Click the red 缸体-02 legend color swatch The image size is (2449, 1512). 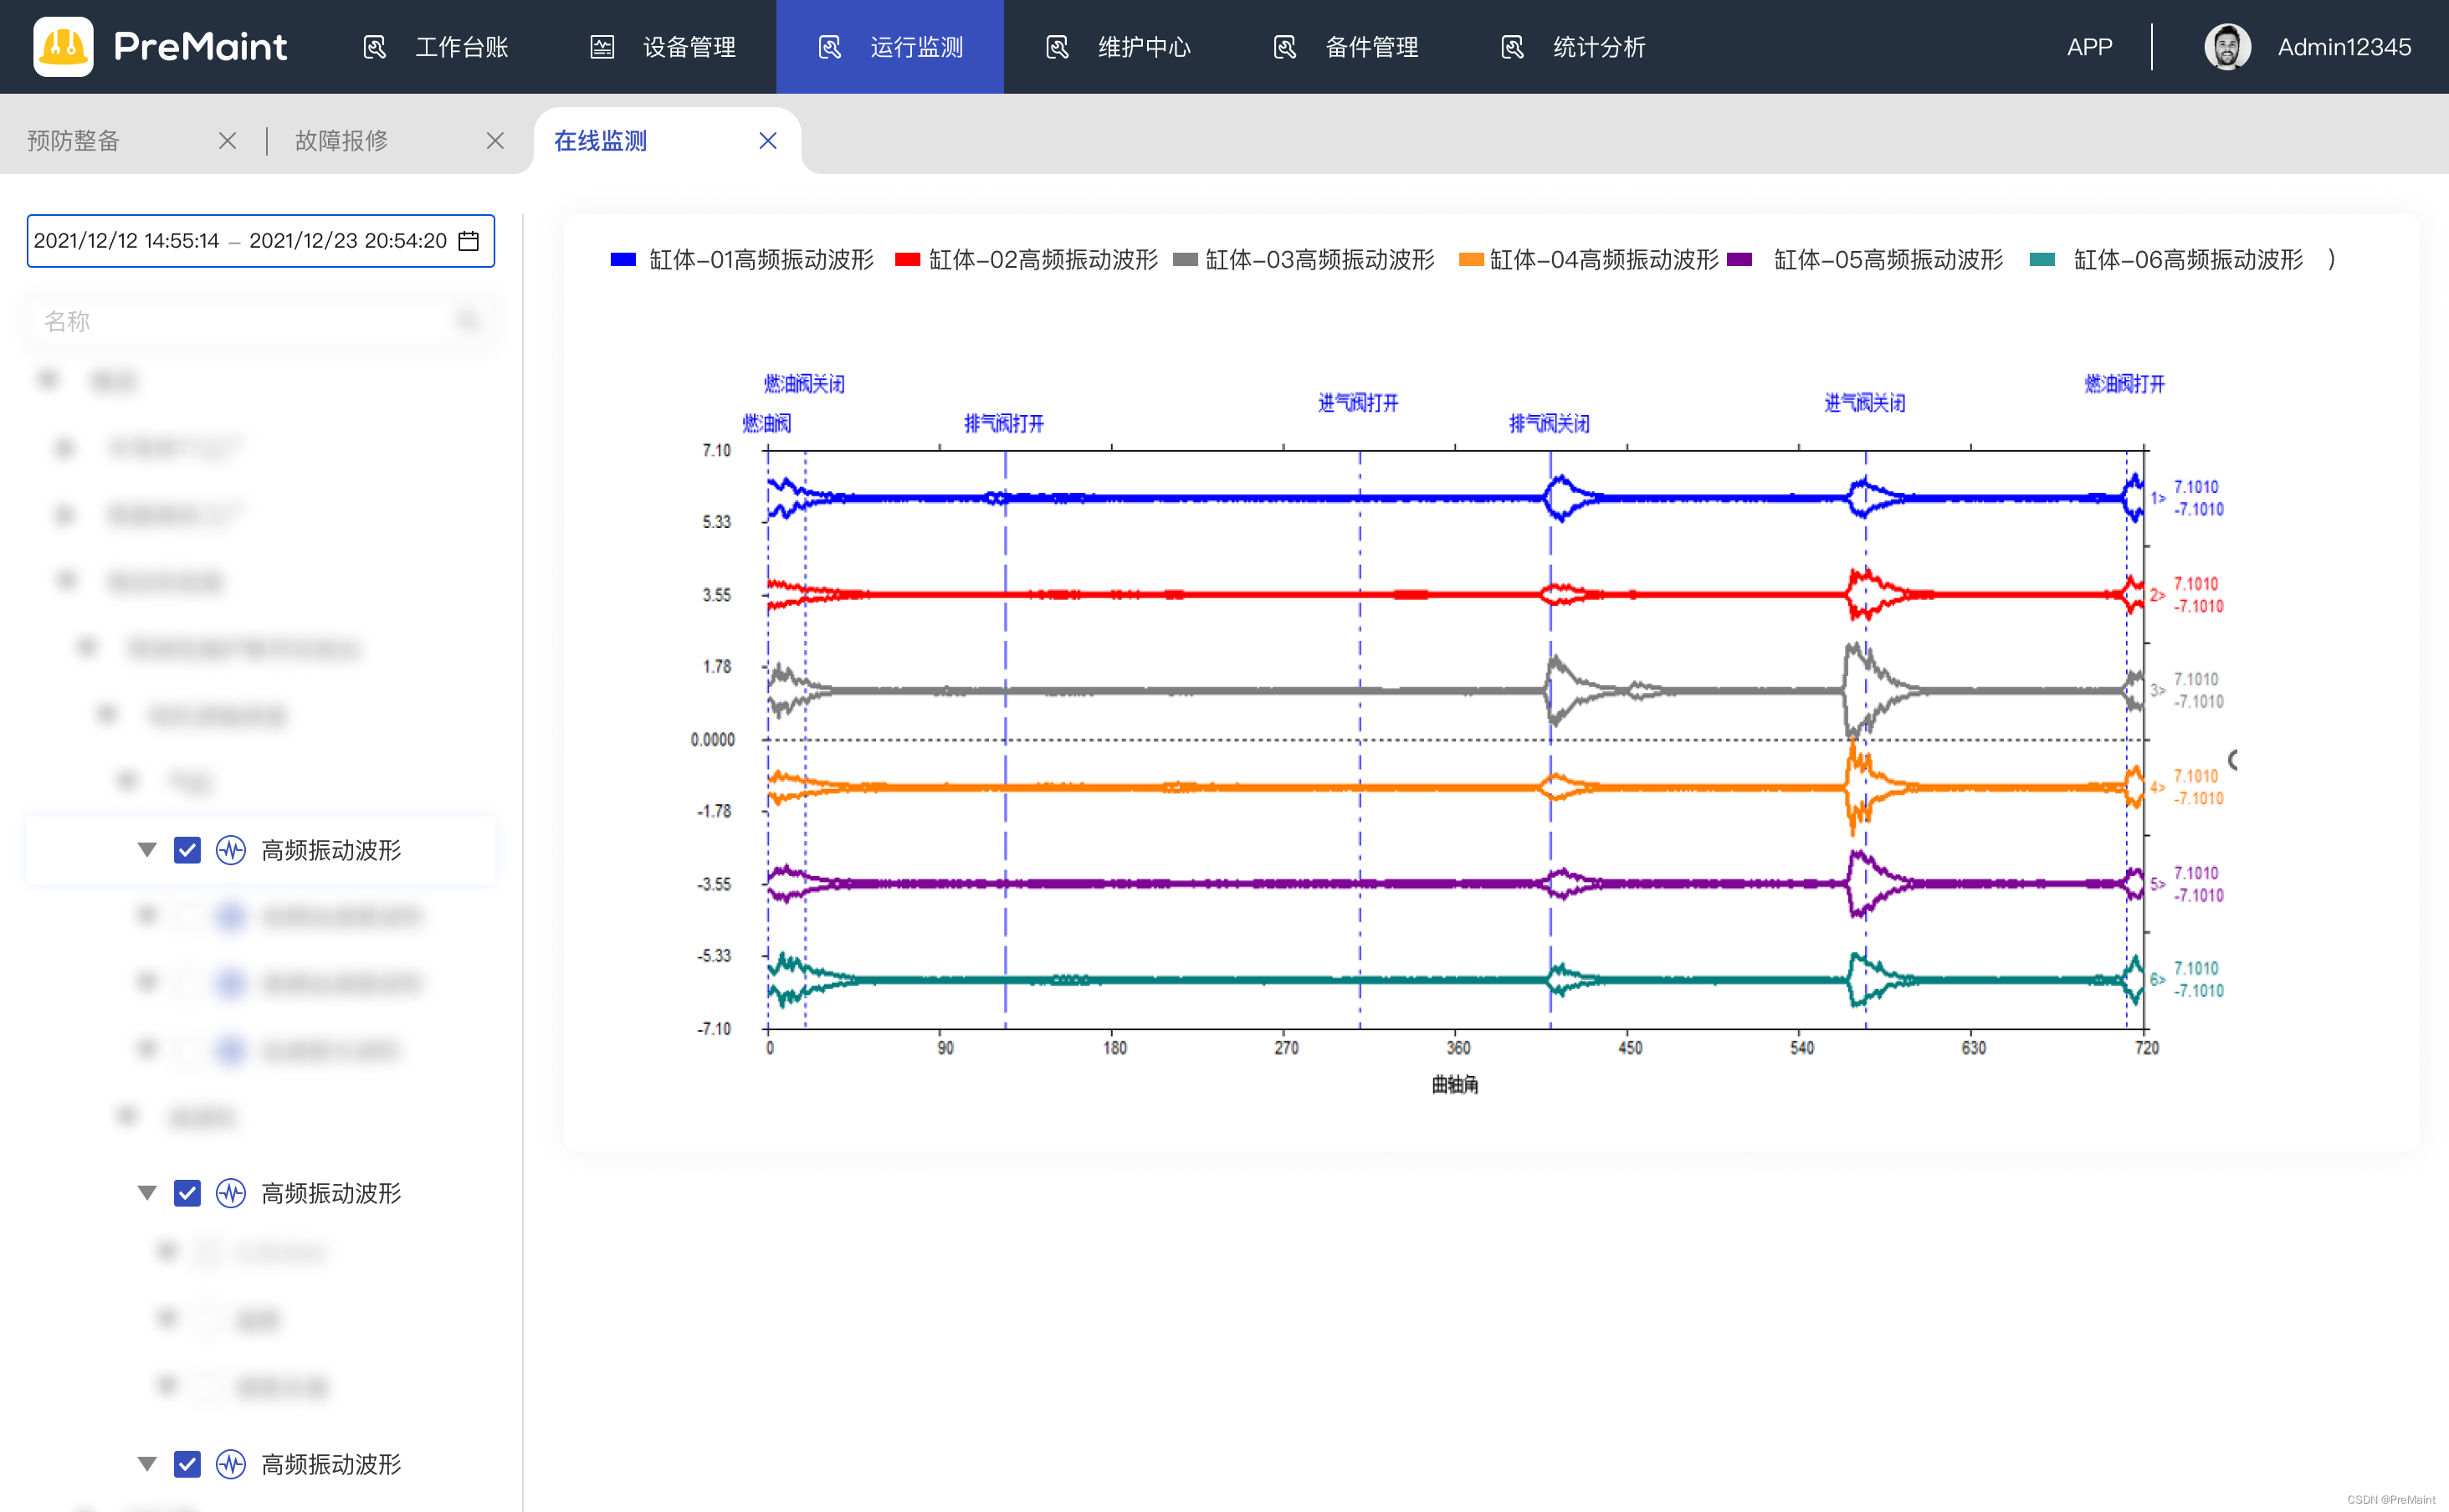pos(908,259)
